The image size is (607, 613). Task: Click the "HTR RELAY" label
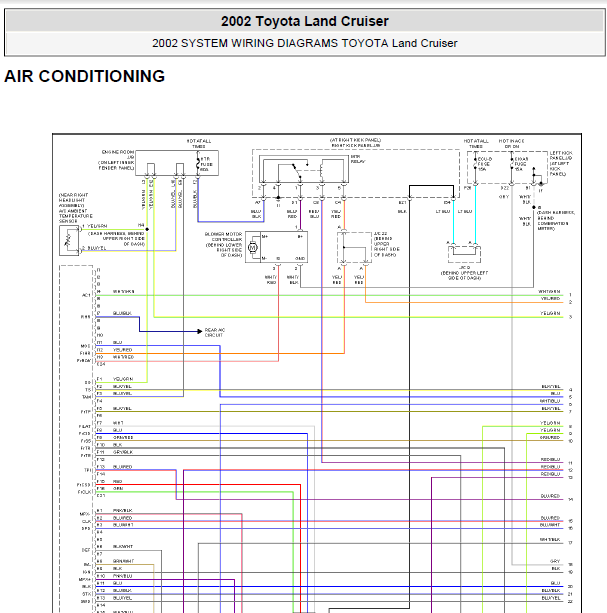pyautogui.click(x=357, y=159)
